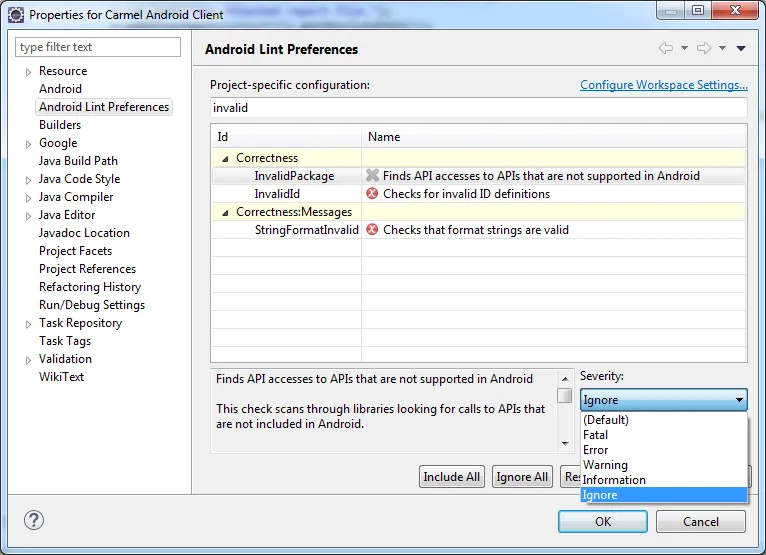This screenshot has width=766, height=555.
Task: Click the type filter text field
Action: click(x=98, y=47)
